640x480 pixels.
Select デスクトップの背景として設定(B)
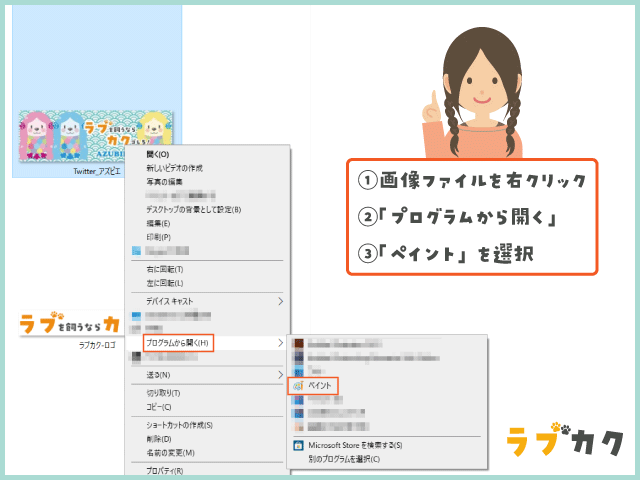[193, 210]
